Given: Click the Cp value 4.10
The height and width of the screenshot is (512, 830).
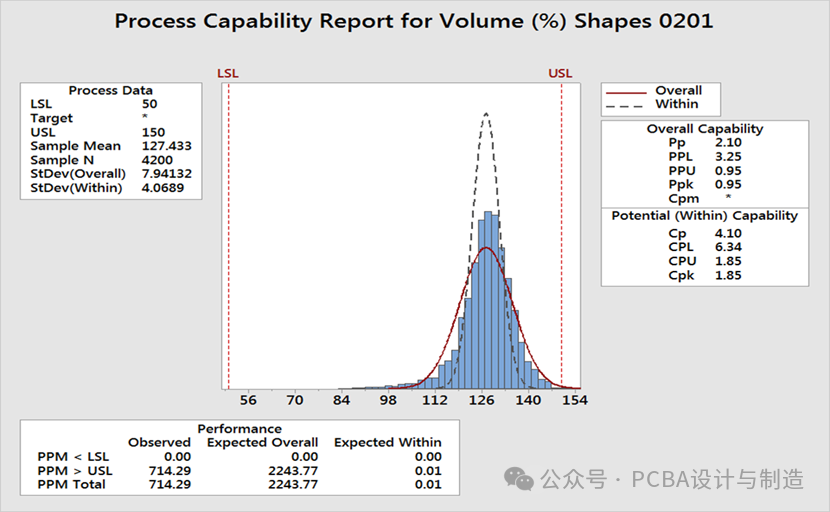Looking at the screenshot, I should tap(728, 233).
